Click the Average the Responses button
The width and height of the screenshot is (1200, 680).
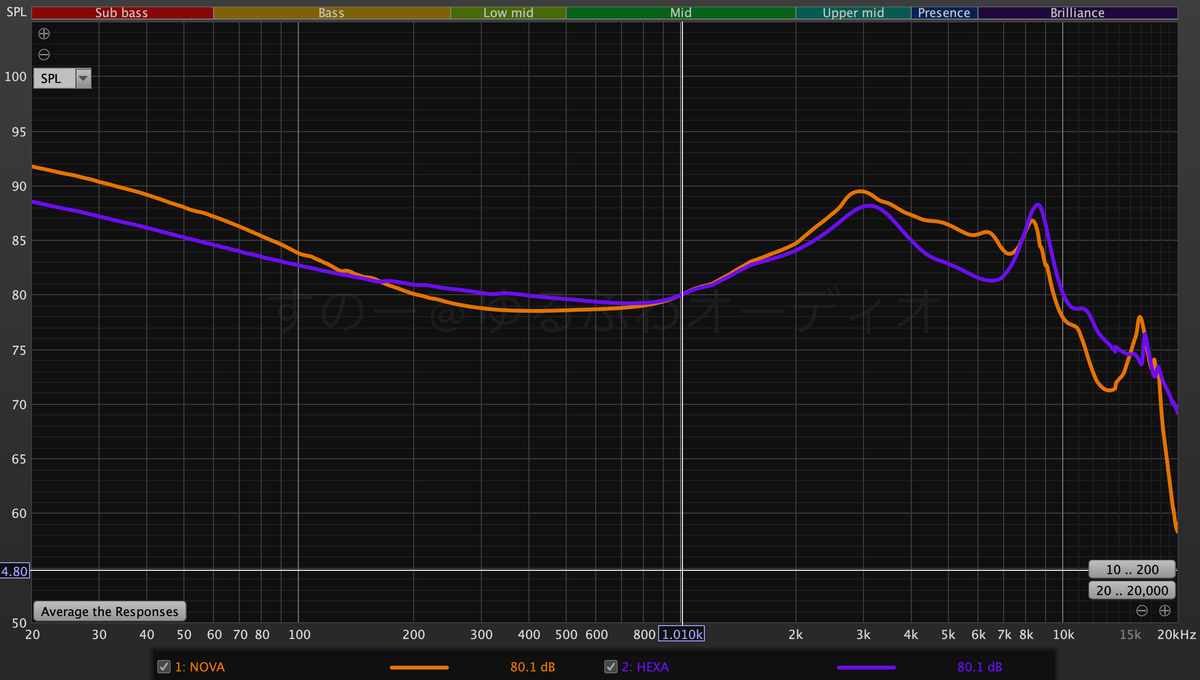pyautogui.click(x=110, y=611)
